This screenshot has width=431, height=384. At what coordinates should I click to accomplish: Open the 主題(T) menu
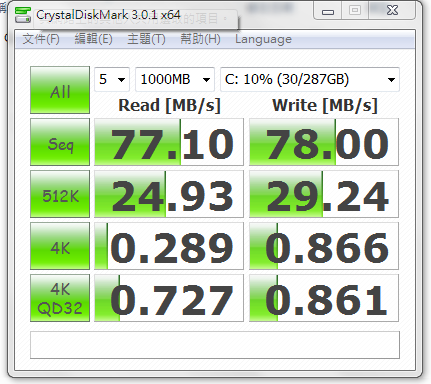tap(146, 39)
